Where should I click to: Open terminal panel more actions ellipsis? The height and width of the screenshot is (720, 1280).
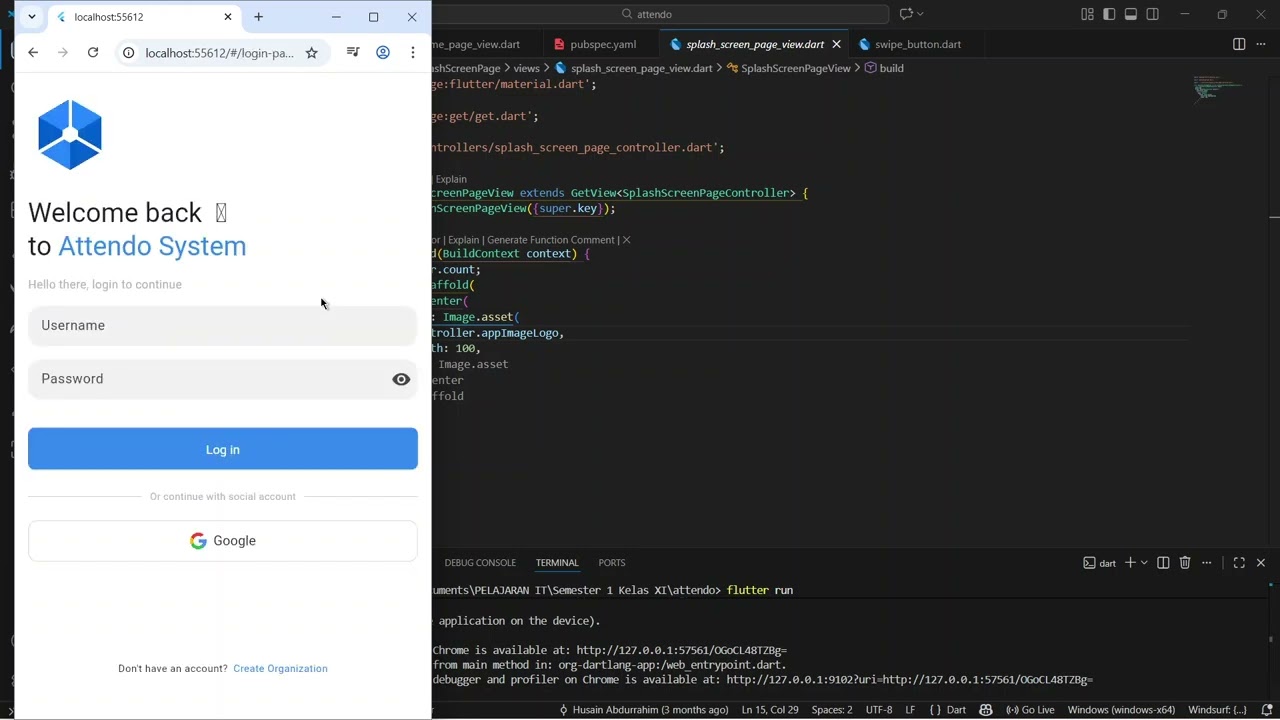click(x=1208, y=563)
